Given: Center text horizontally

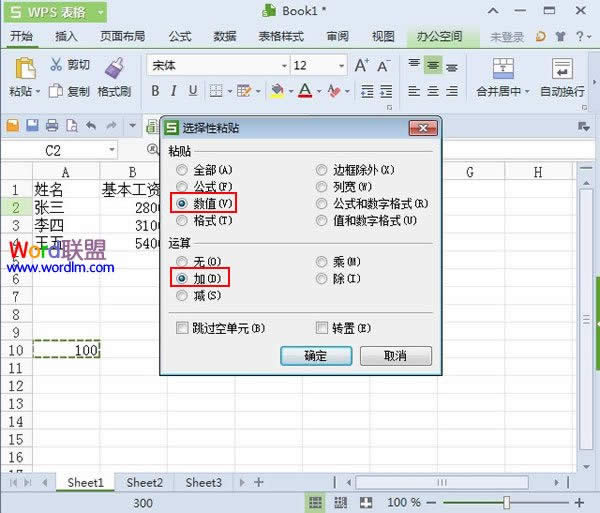Looking at the screenshot, I should point(433,91).
